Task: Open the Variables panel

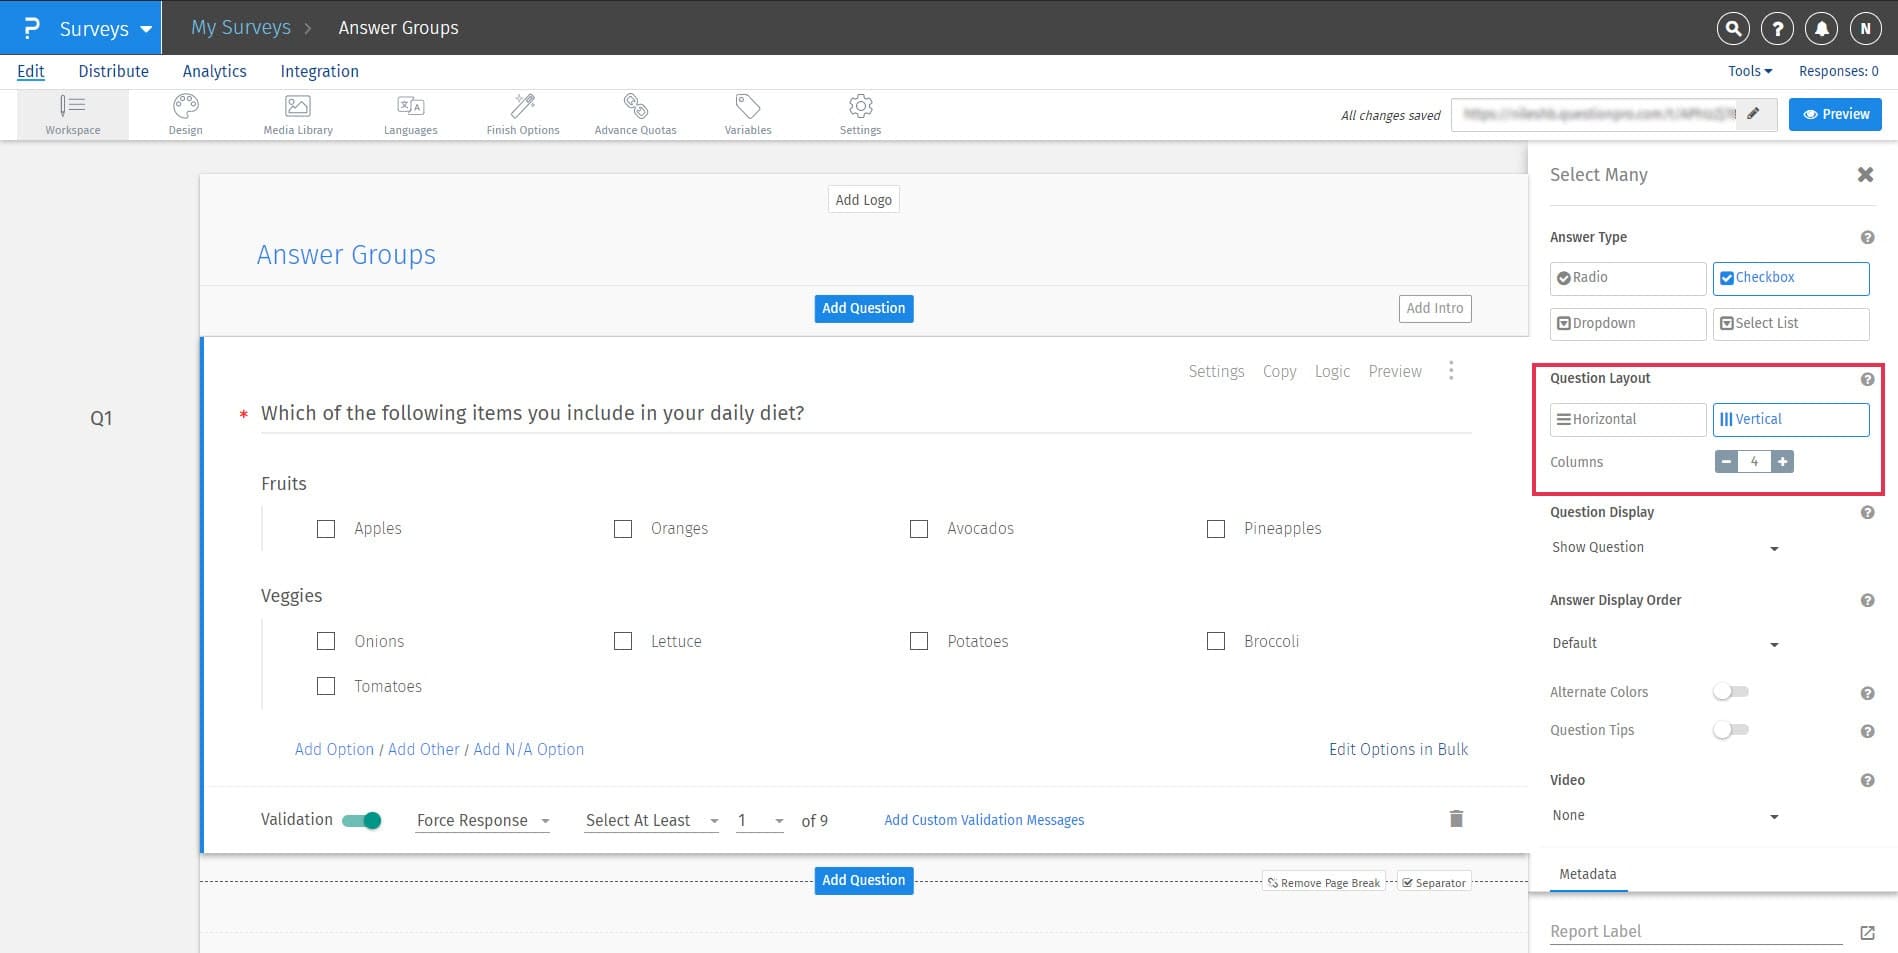Action: [x=747, y=113]
